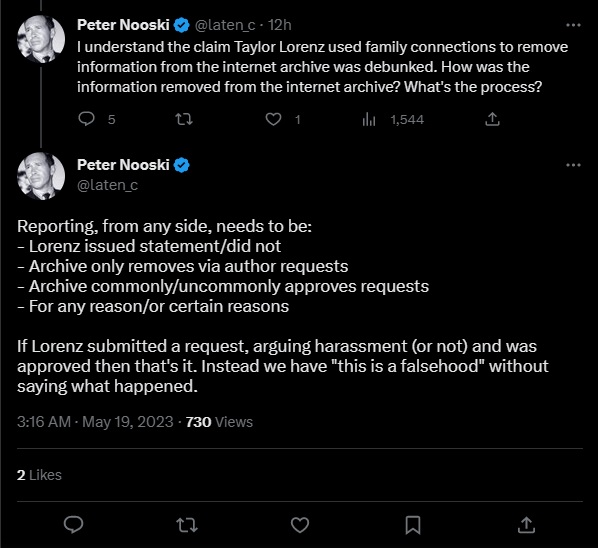This screenshot has width=598, height=548.
Task: Click the main tweet's profile avatar
Action: [41, 176]
